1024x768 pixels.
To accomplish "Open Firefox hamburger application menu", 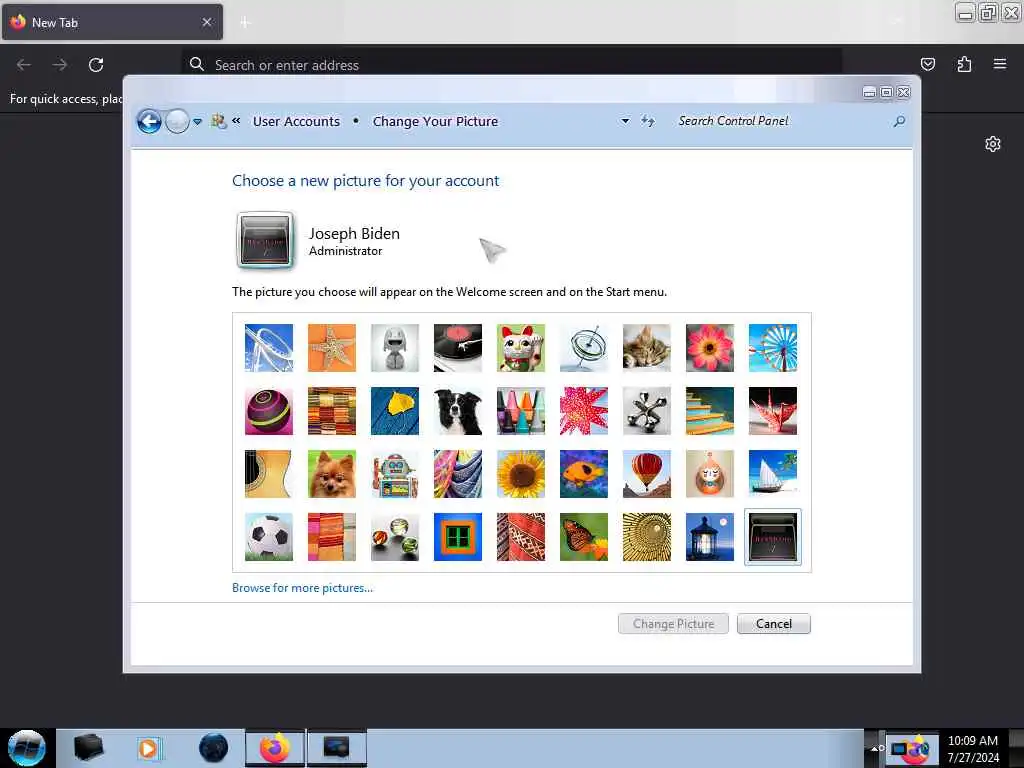I will click(1000, 64).
